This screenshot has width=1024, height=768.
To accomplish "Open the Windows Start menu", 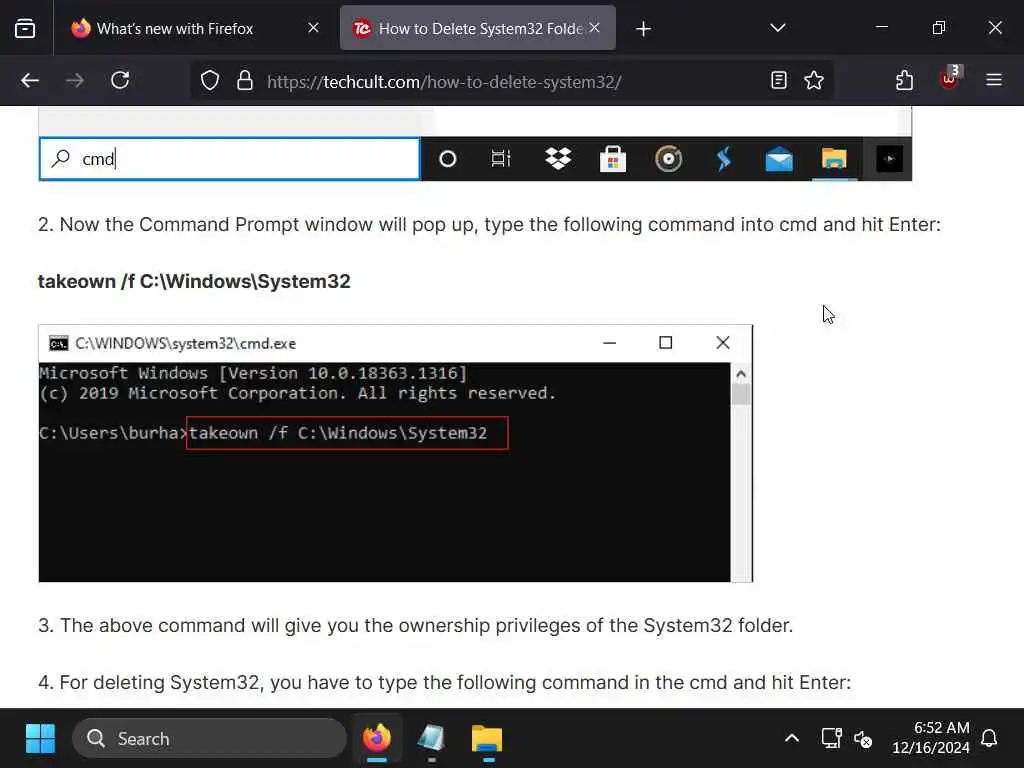I will (x=40, y=739).
